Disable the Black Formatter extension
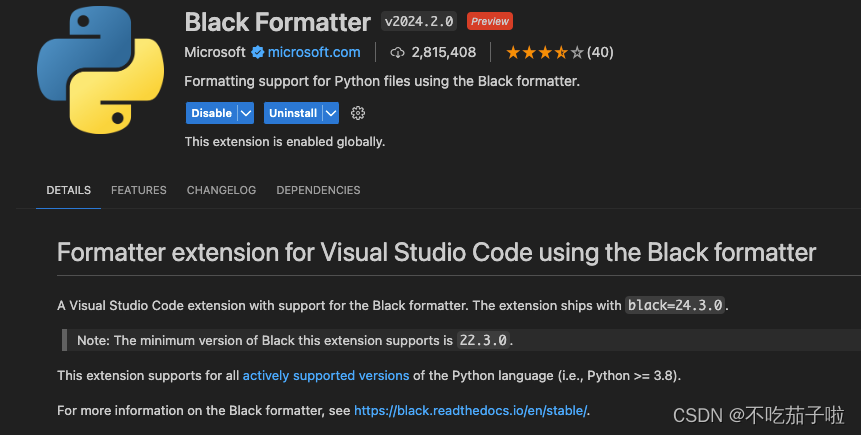 click(211, 113)
